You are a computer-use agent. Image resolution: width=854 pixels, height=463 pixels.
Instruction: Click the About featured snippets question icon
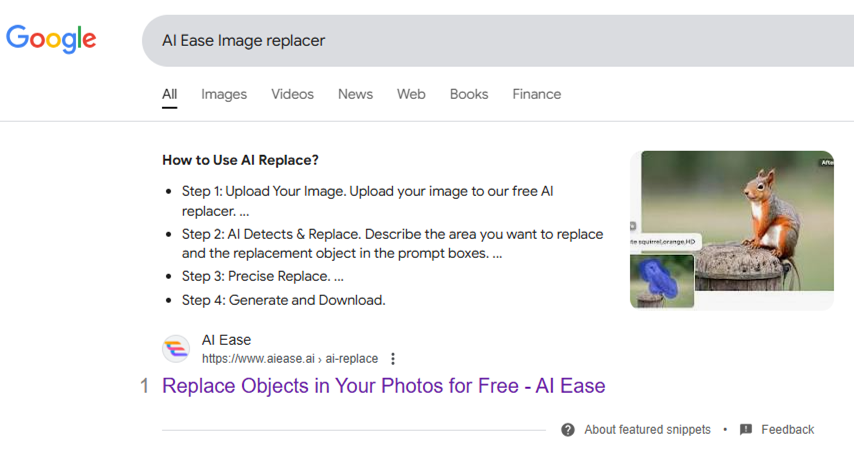pos(568,430)
